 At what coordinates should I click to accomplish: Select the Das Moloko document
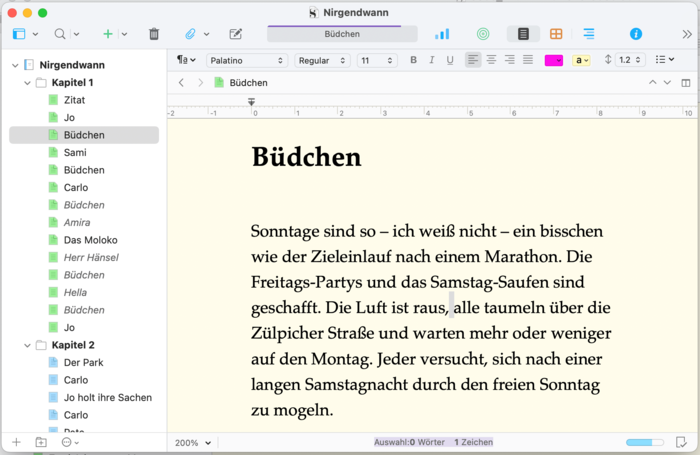tap(90, 240)
